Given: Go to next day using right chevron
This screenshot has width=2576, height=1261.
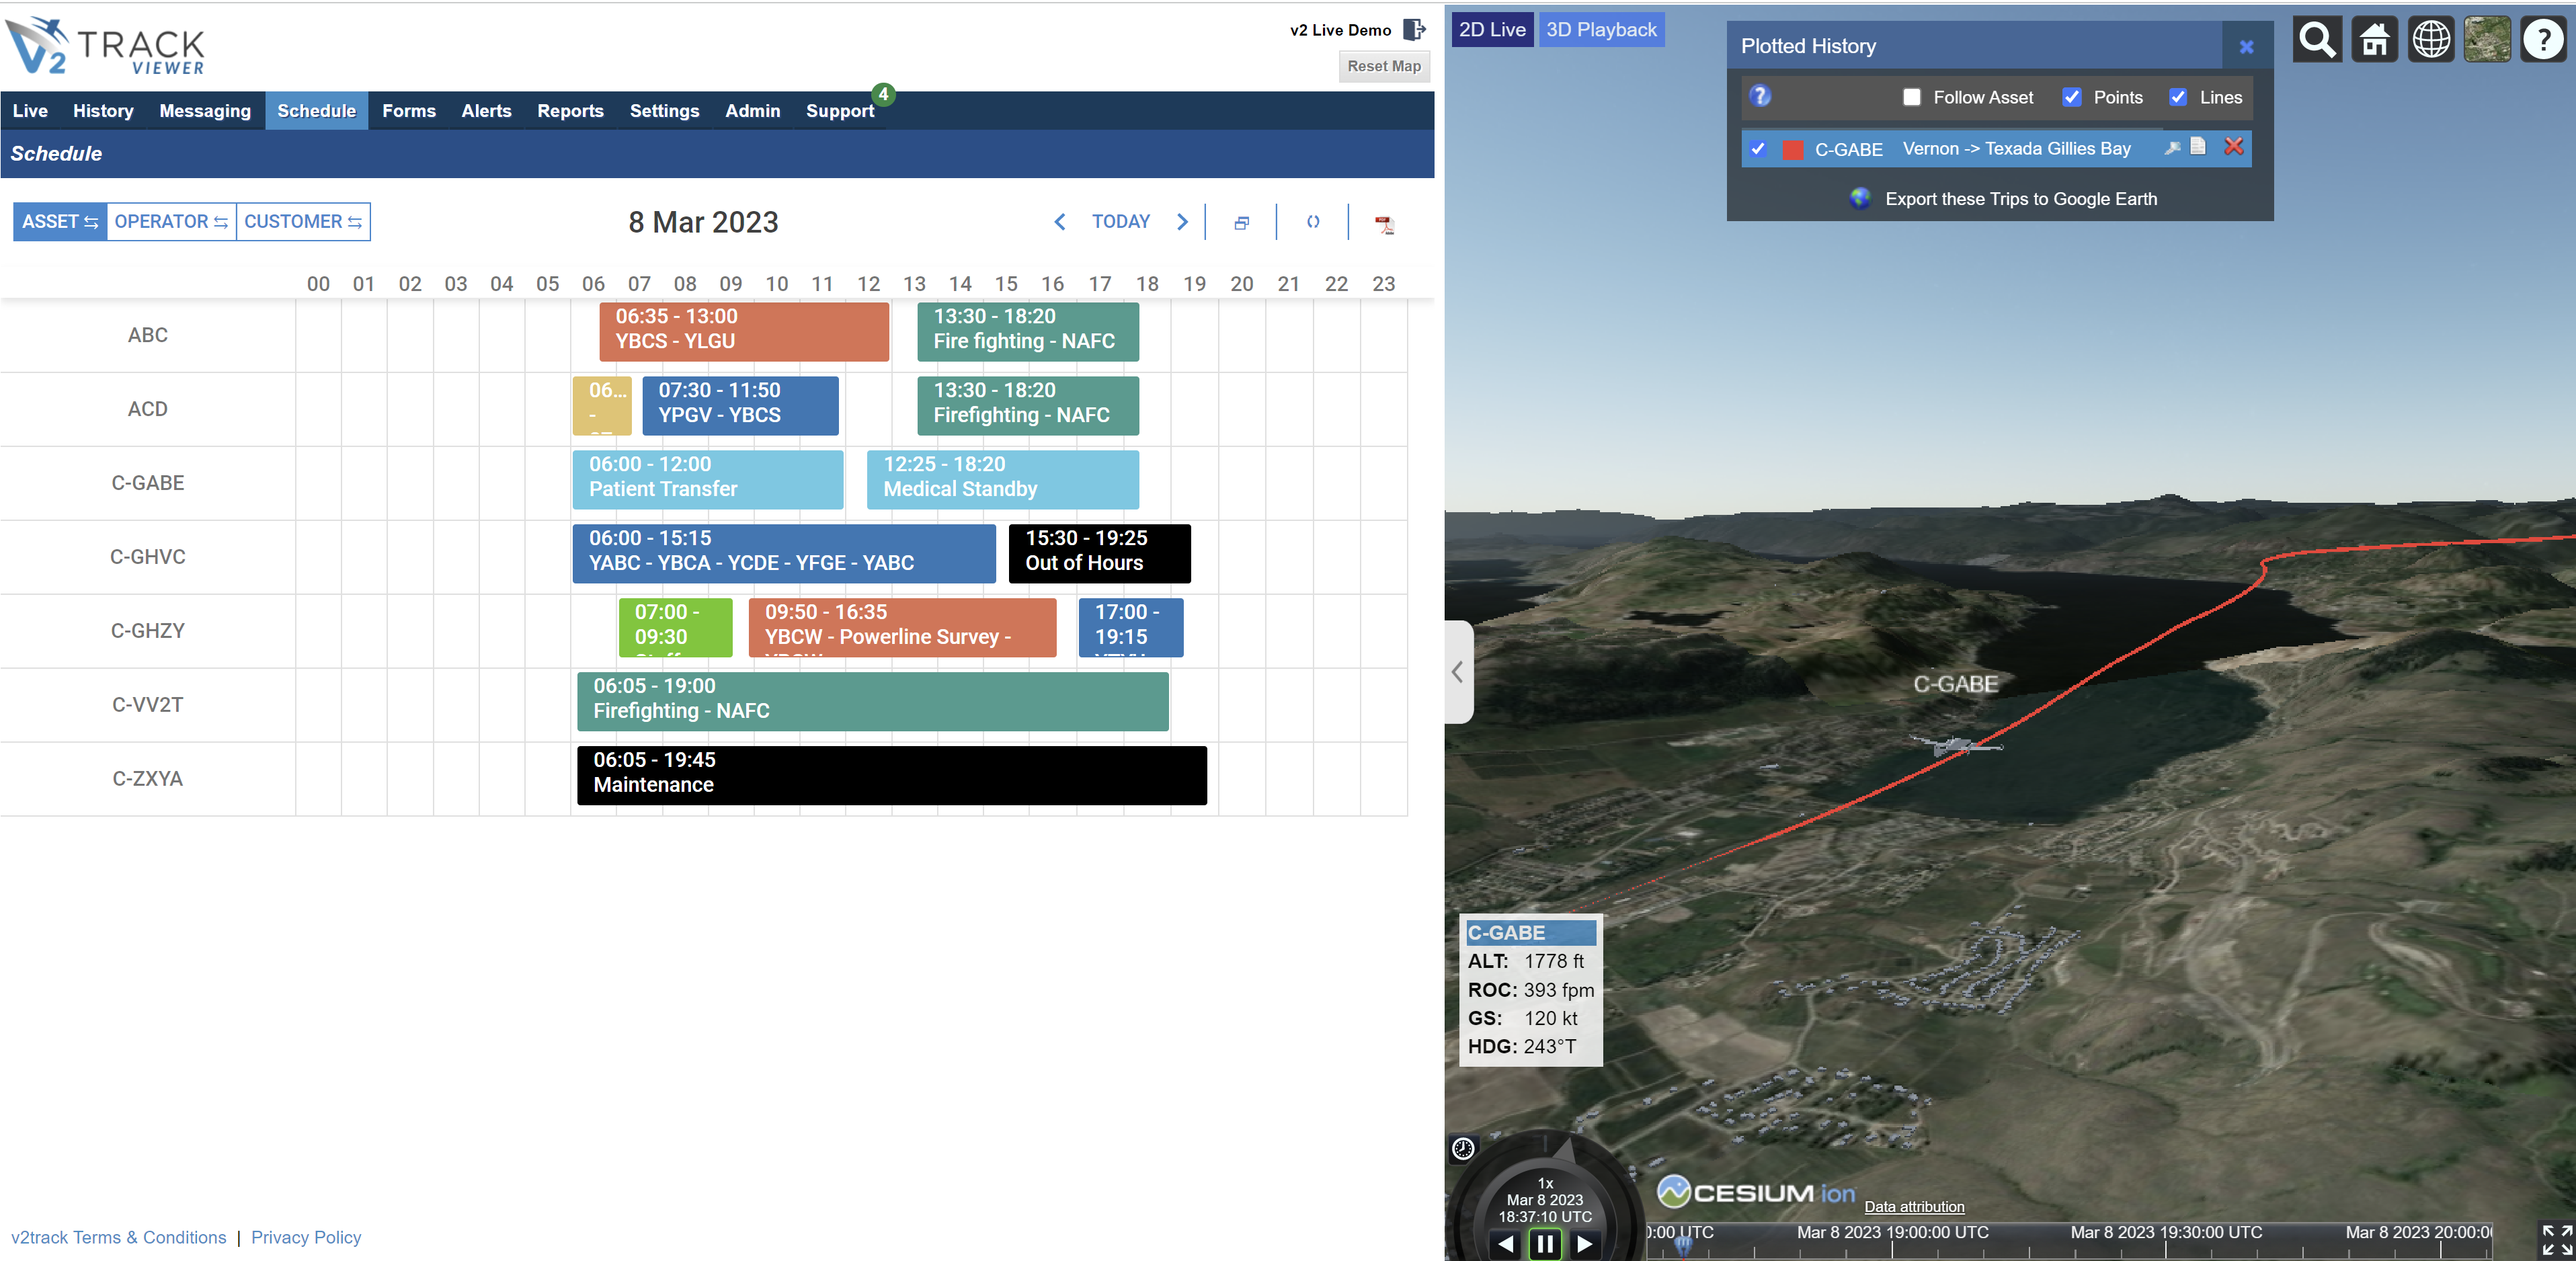Looking at the screenshot, I should pyautogui.click(x=1183, y=222).
